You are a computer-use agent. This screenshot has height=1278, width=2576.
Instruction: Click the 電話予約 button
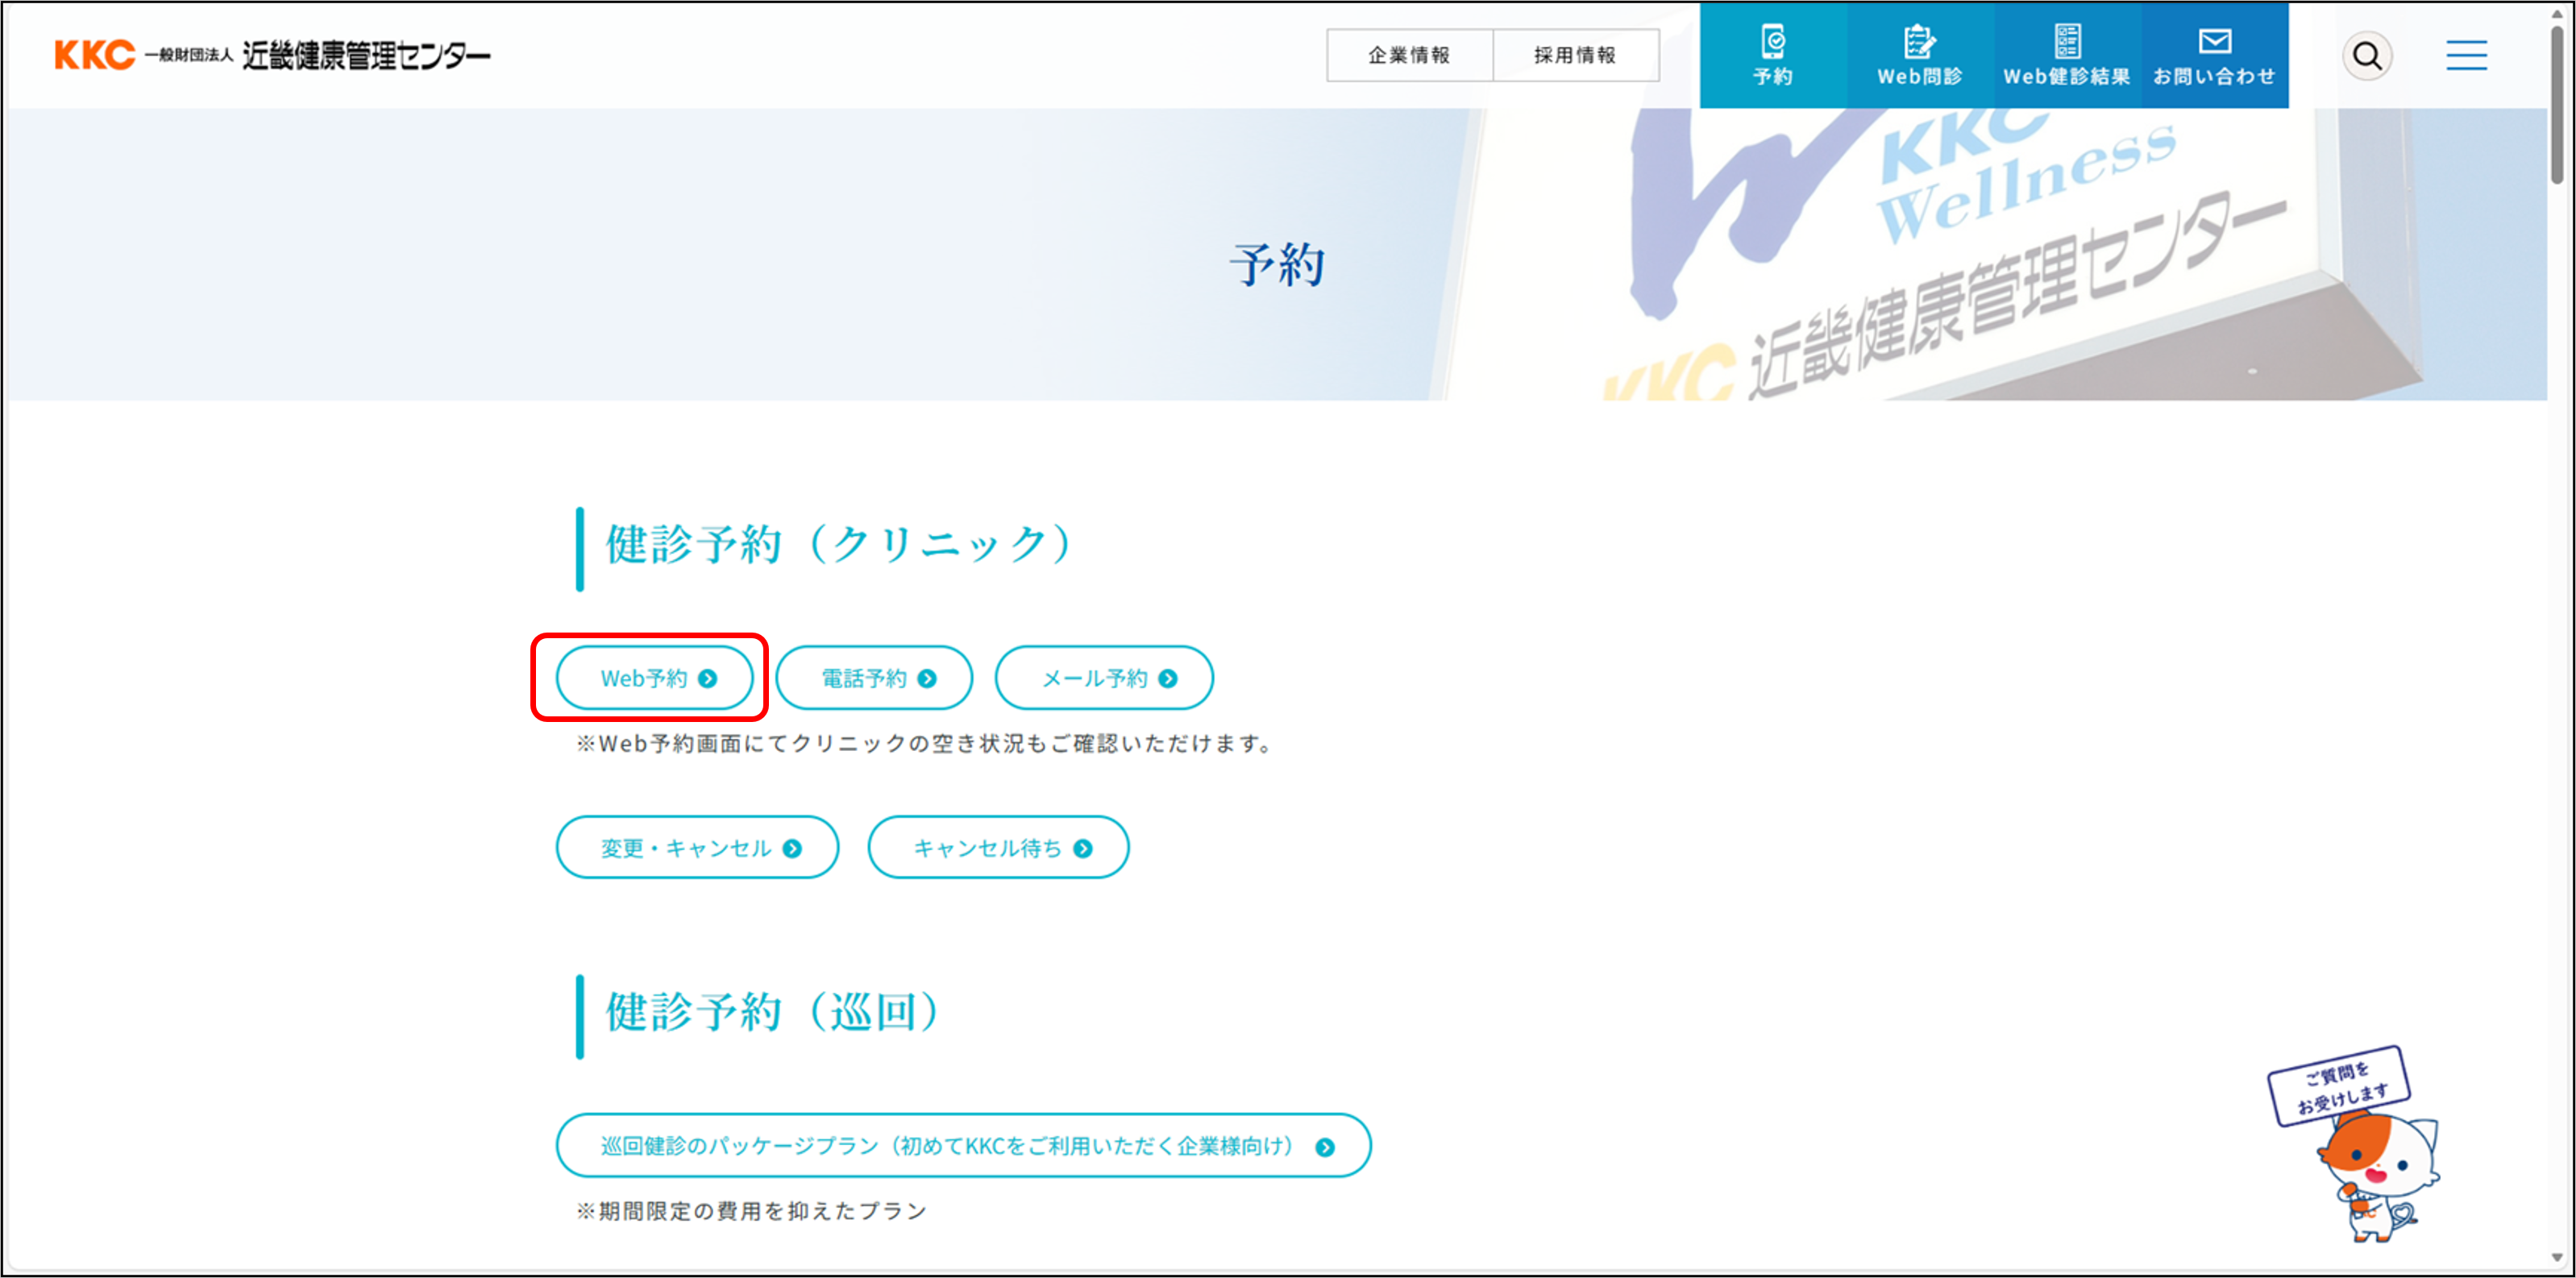pyautogui.click(x=874, y=678)
